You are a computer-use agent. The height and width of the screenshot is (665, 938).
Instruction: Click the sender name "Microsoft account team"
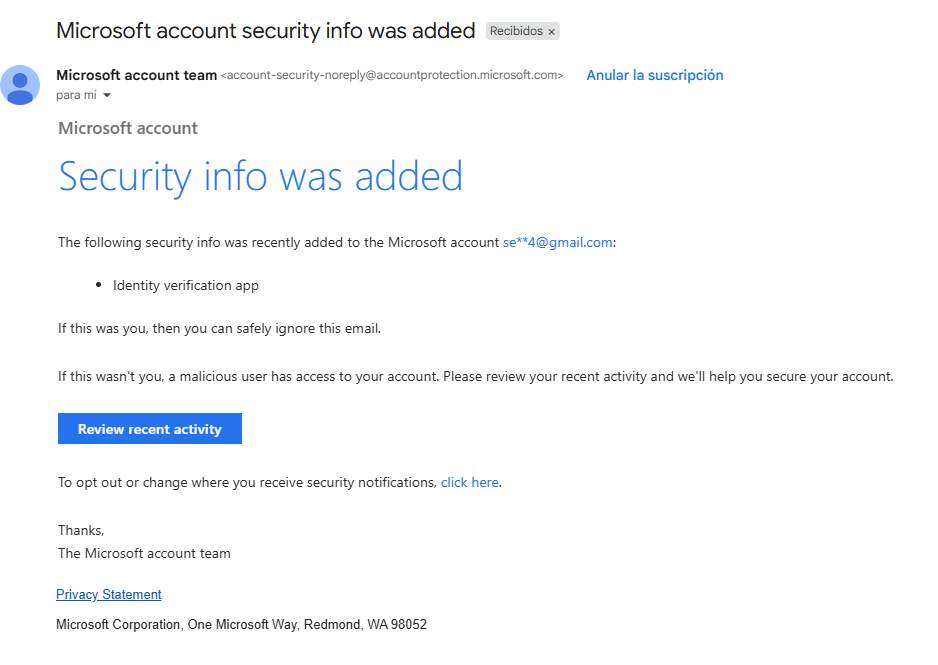136,75
